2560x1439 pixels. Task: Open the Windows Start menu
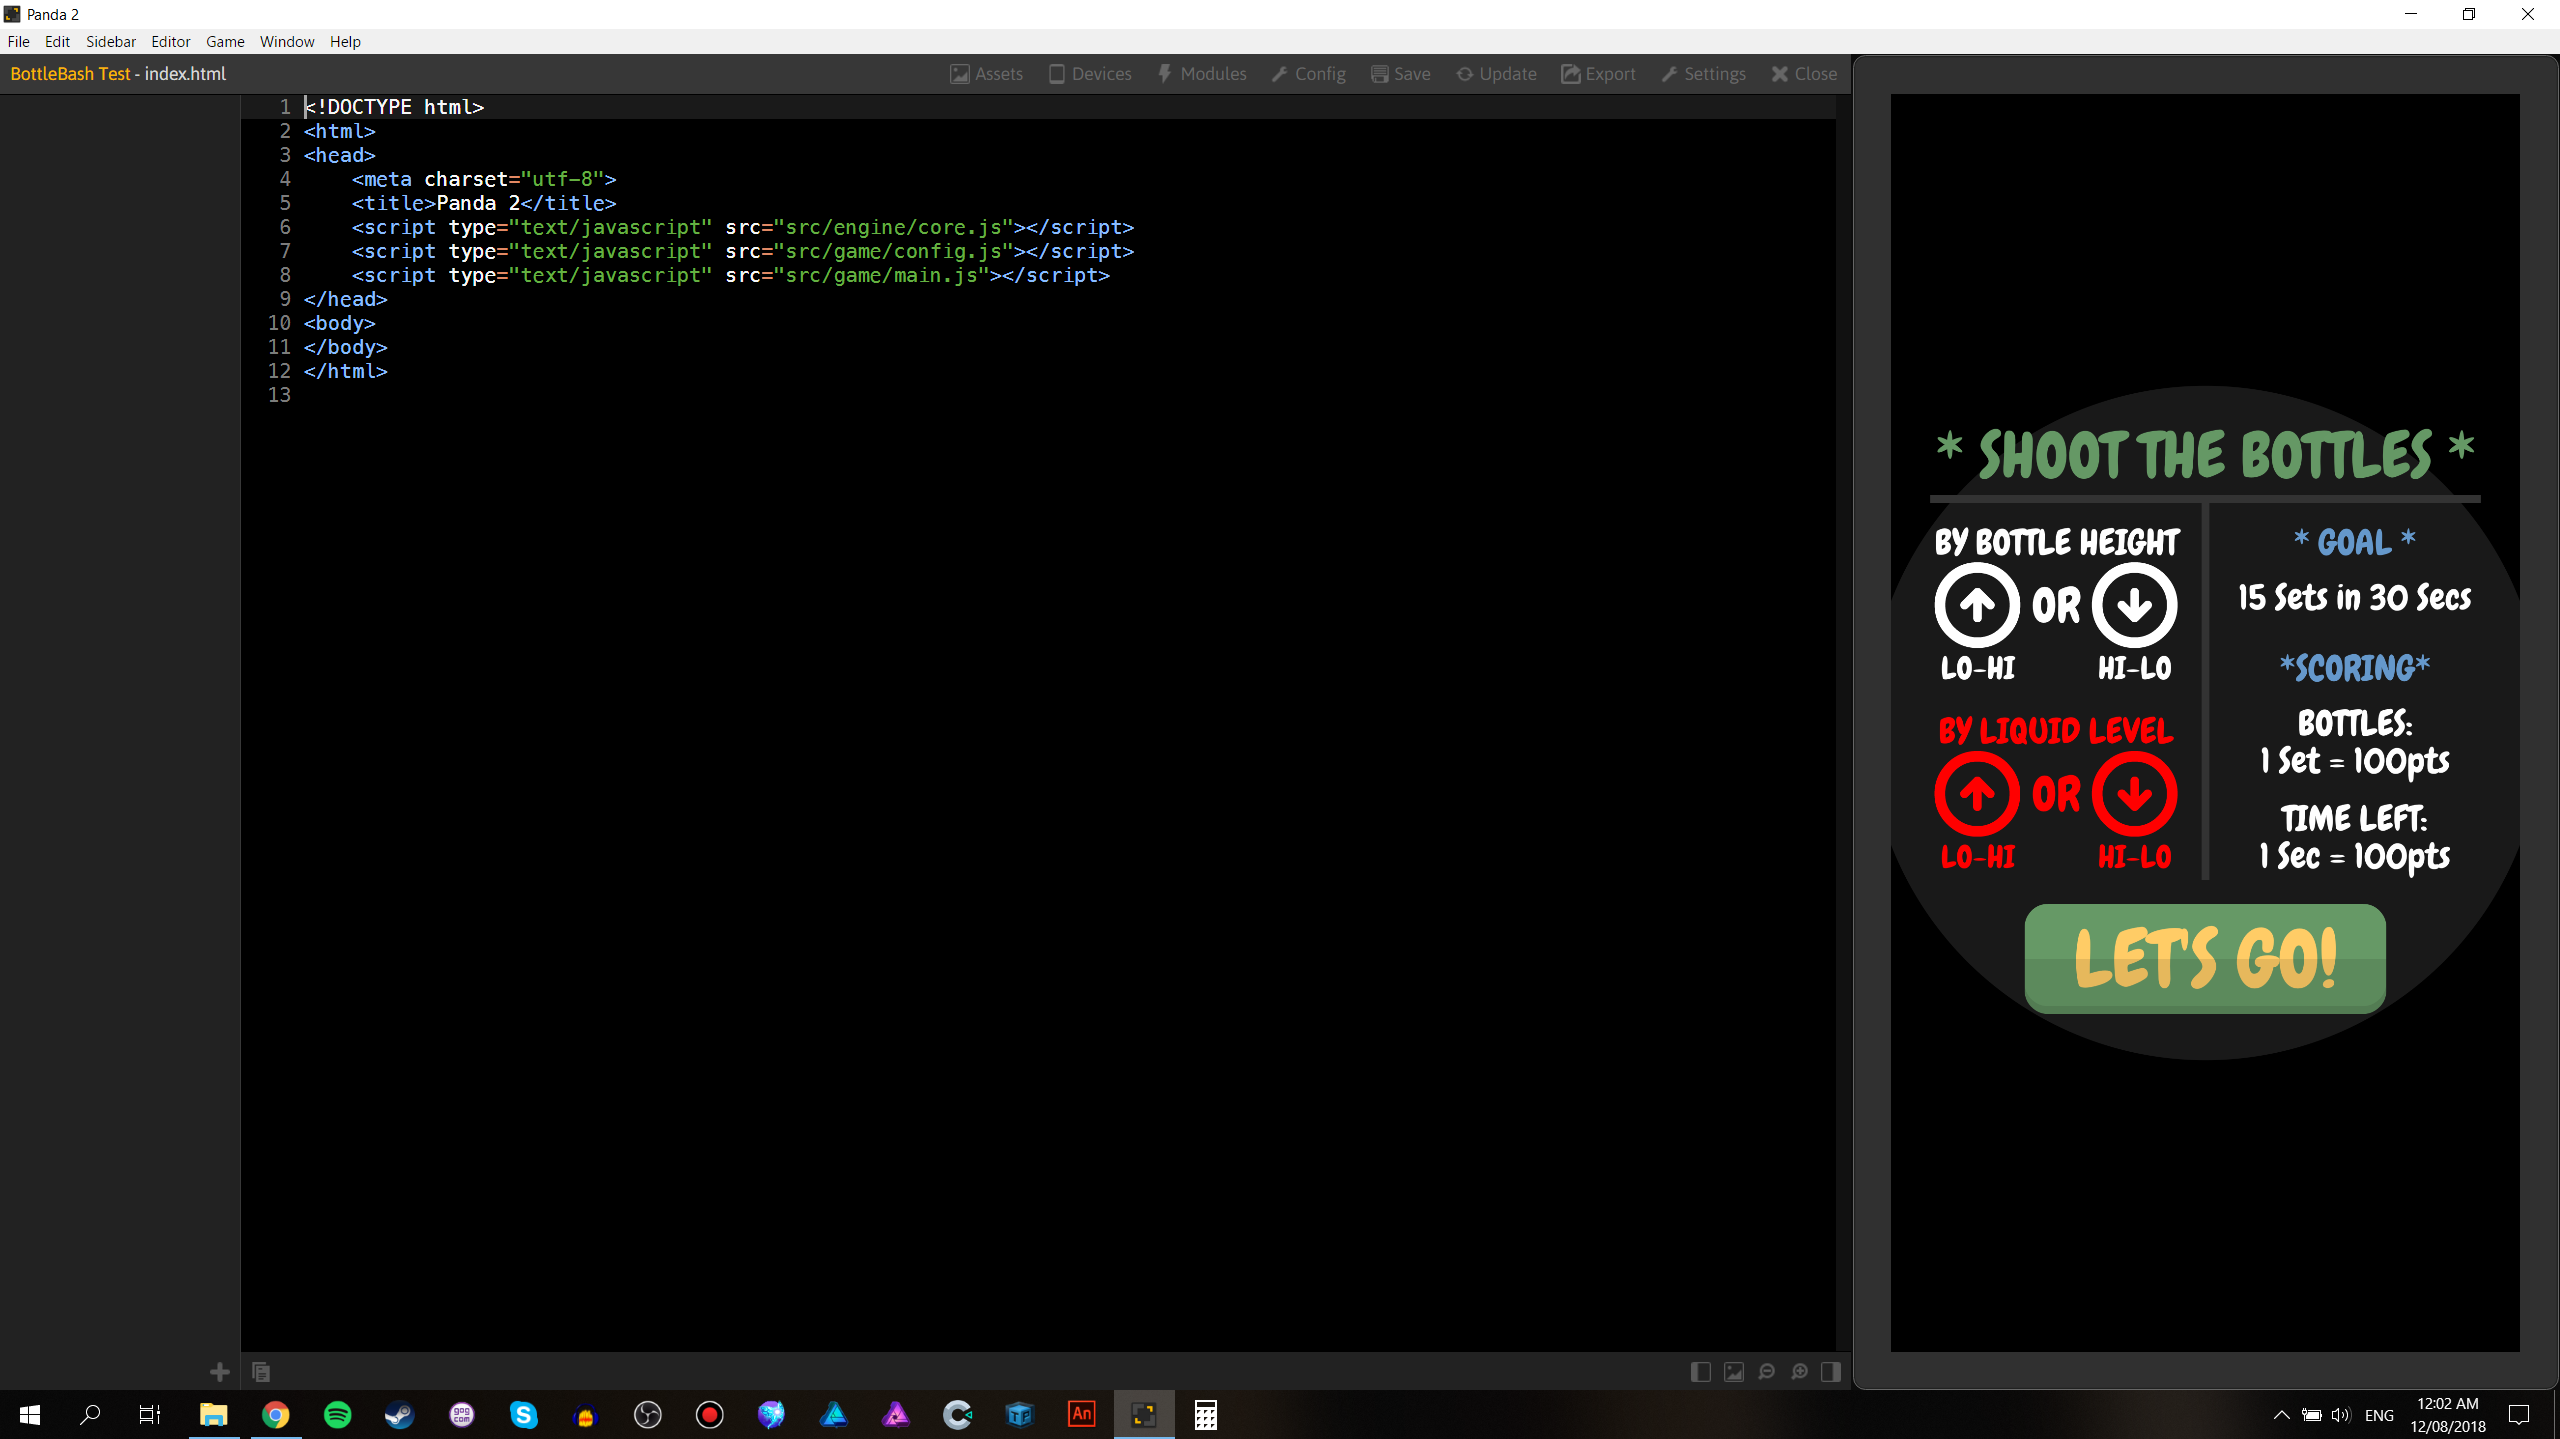coord(30,1415)
